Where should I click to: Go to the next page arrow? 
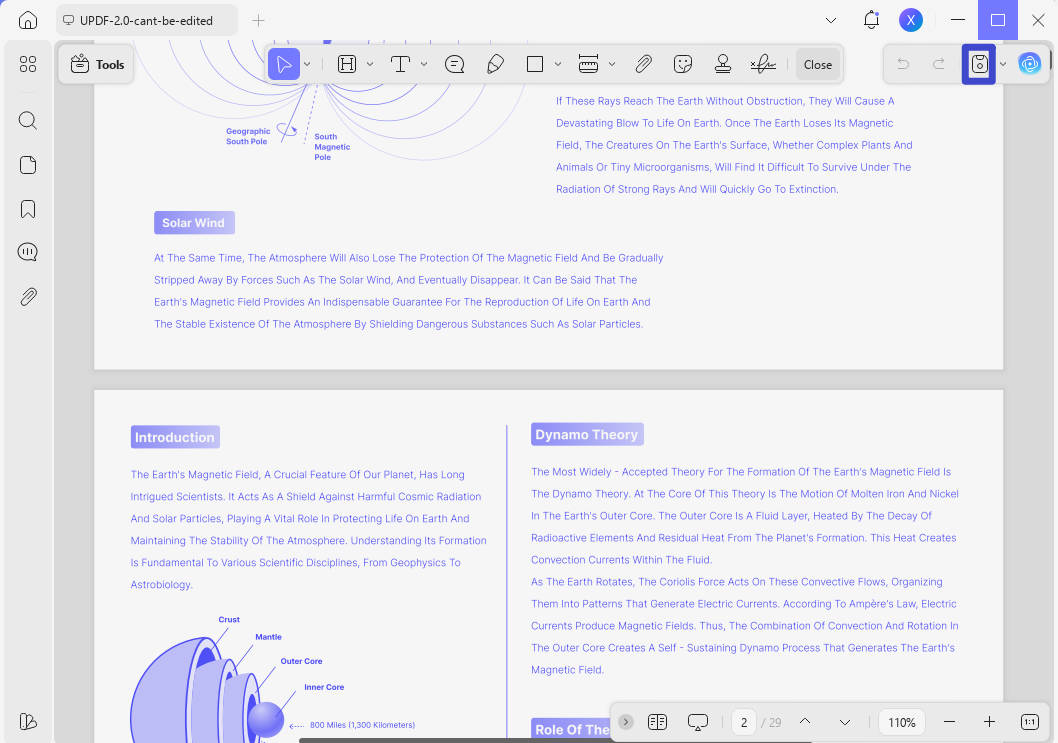(845, 722)
